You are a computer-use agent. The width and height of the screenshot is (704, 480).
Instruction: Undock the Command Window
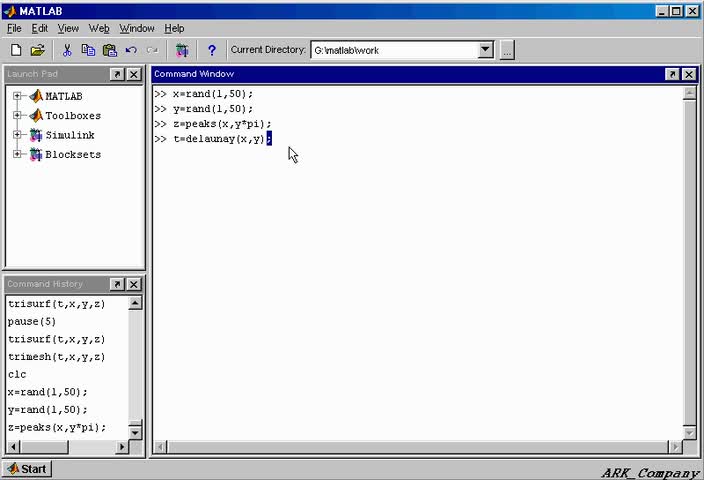tap(672, 74)
